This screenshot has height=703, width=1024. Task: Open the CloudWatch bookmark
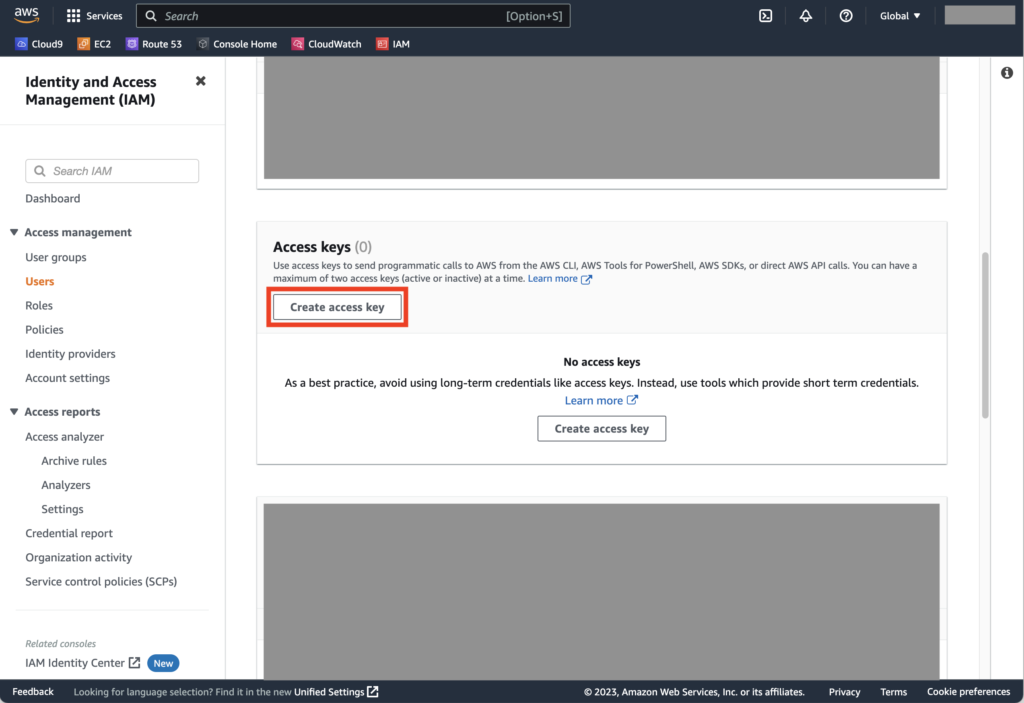pyautogui.click(x=327, y=44)
